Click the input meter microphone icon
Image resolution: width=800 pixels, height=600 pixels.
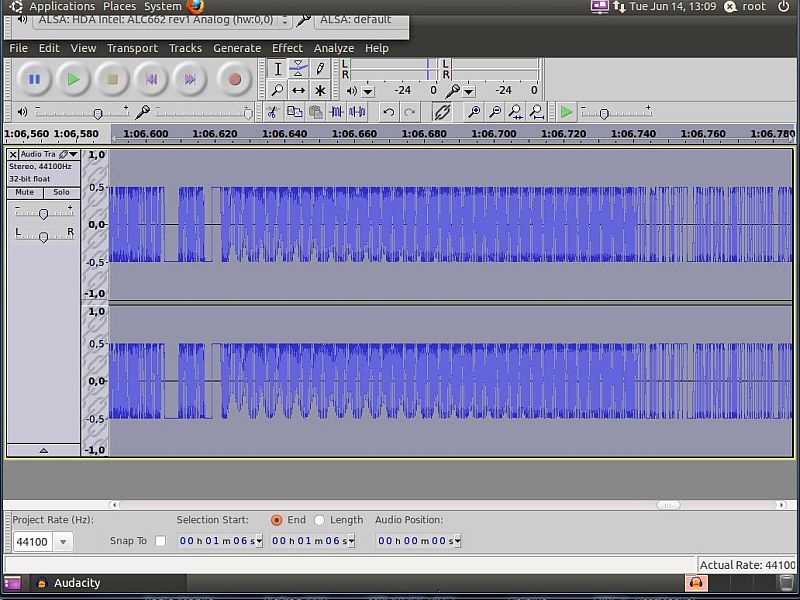pos(452,91)
